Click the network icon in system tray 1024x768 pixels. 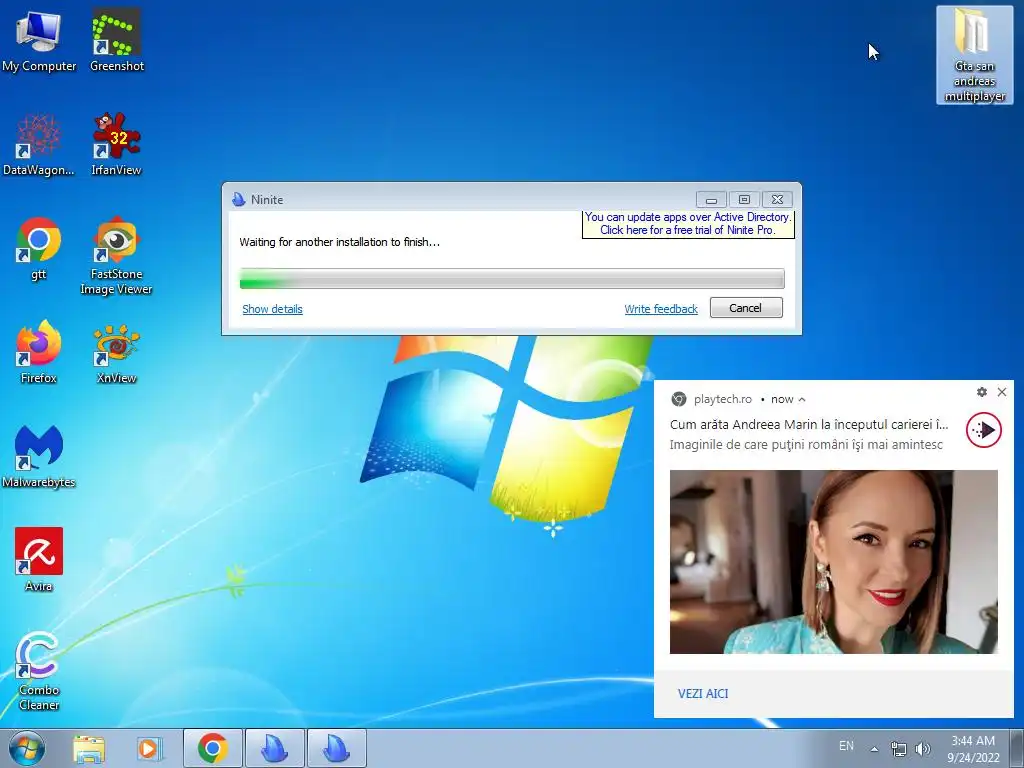coord(899,749)
